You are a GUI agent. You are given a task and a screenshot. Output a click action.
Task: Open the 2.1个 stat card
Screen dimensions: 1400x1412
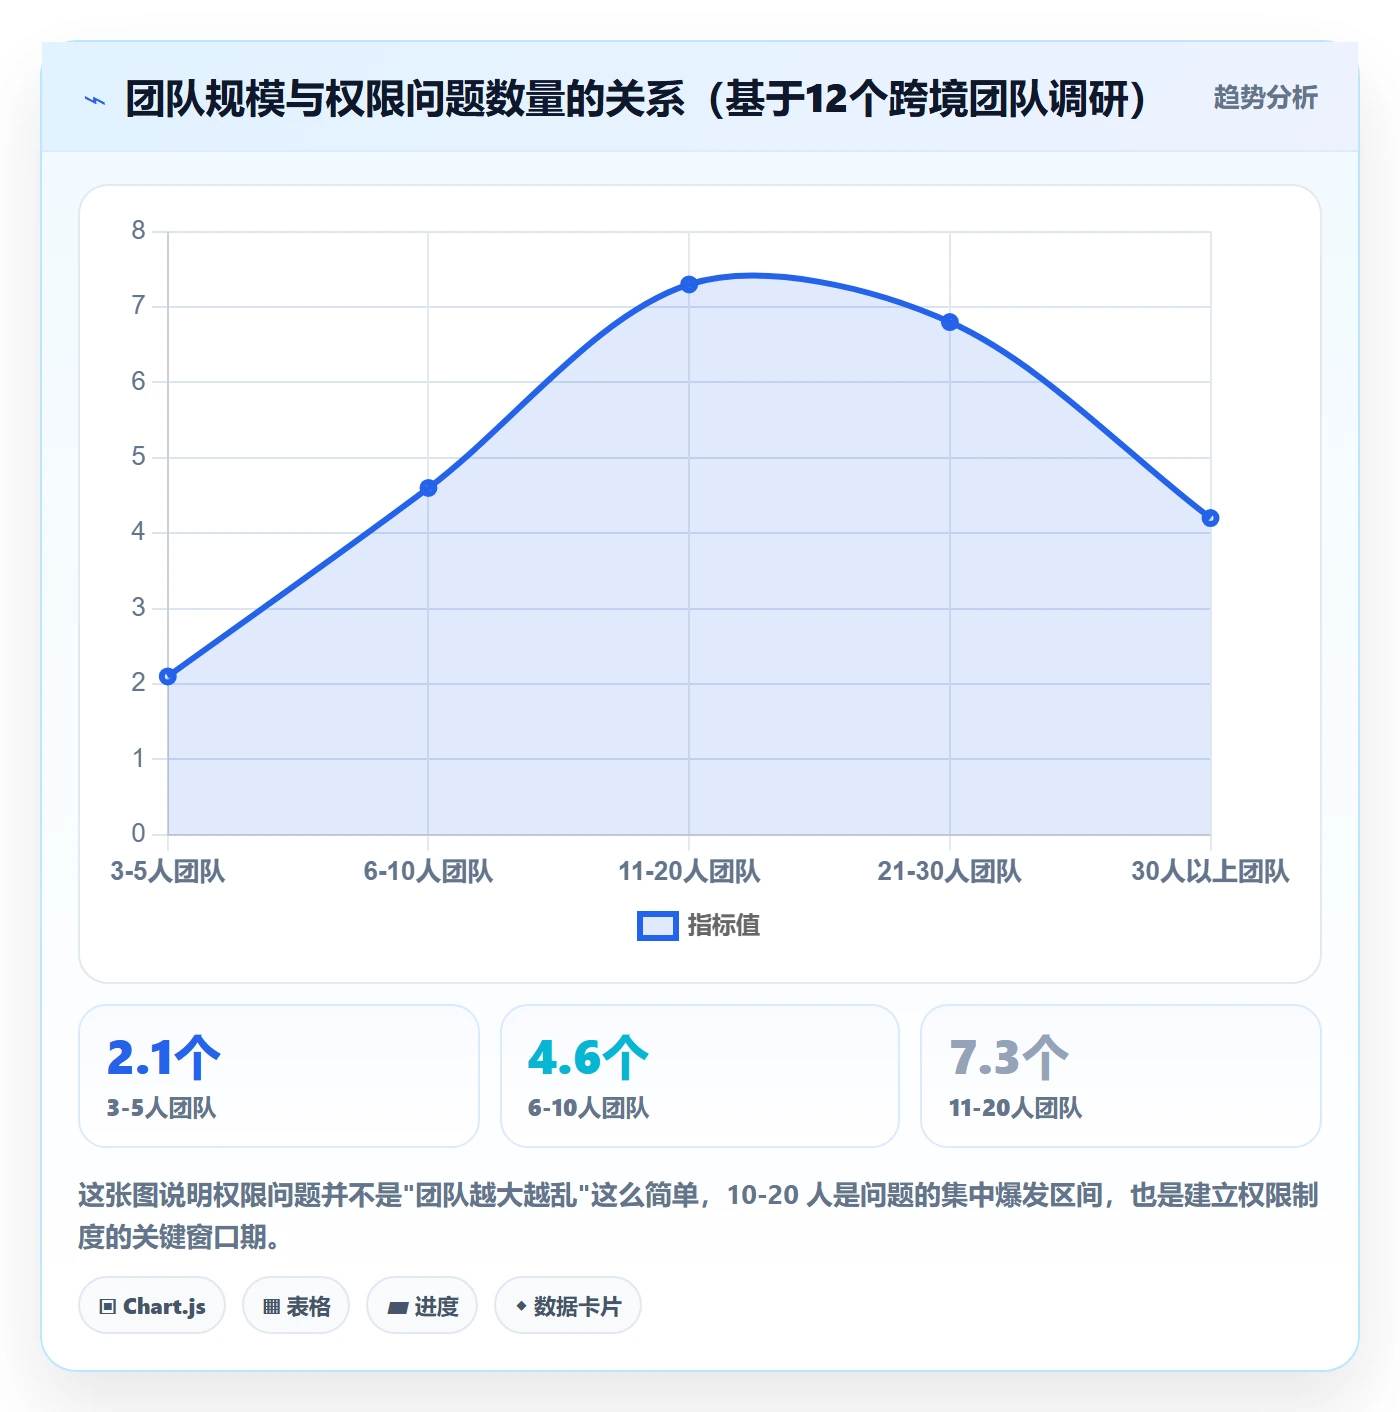[279, 1076]
